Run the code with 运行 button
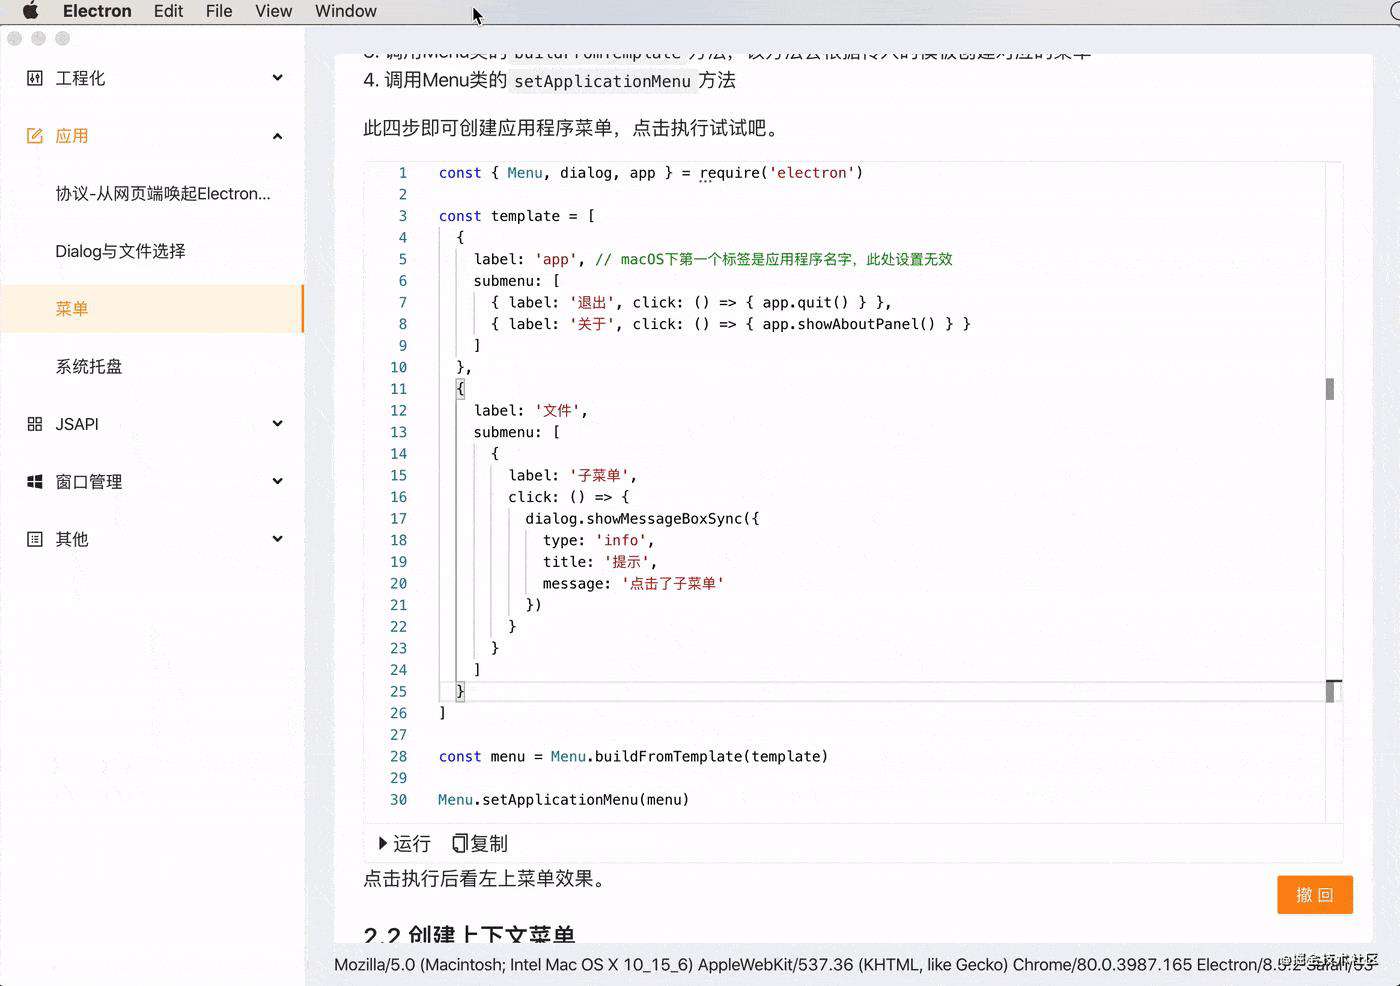Screen dimensions: 1400x986 (404, 844)
